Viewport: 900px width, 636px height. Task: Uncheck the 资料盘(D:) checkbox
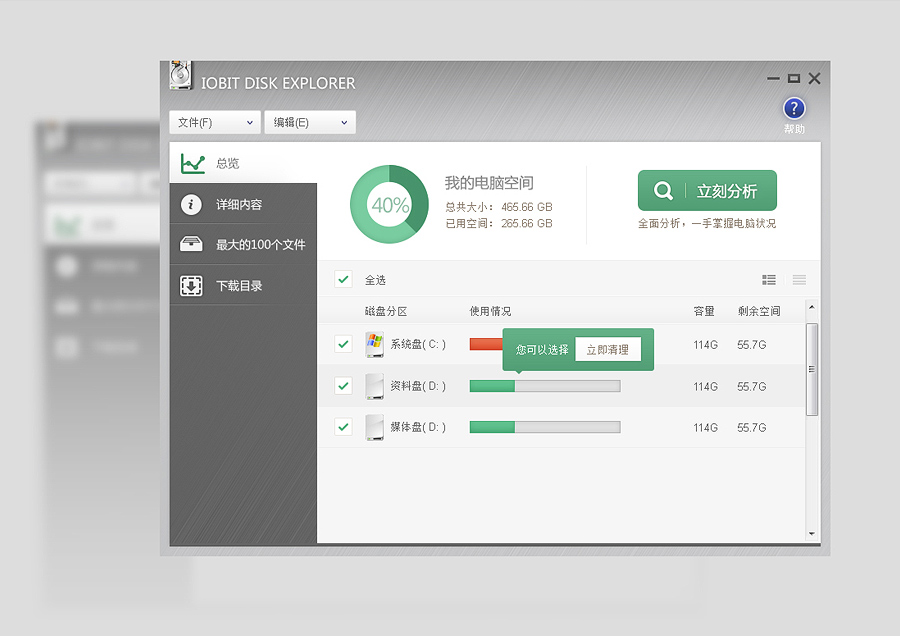pos(343,386)
